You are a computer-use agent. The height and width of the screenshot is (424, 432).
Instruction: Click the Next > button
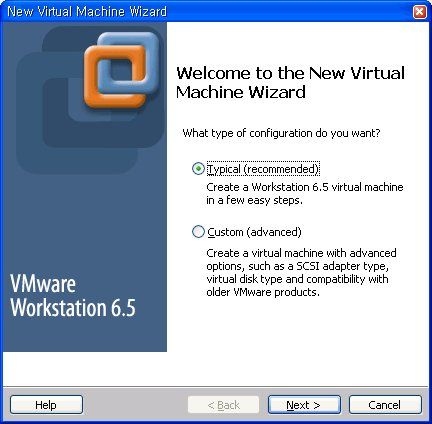(x=304, y=405)
